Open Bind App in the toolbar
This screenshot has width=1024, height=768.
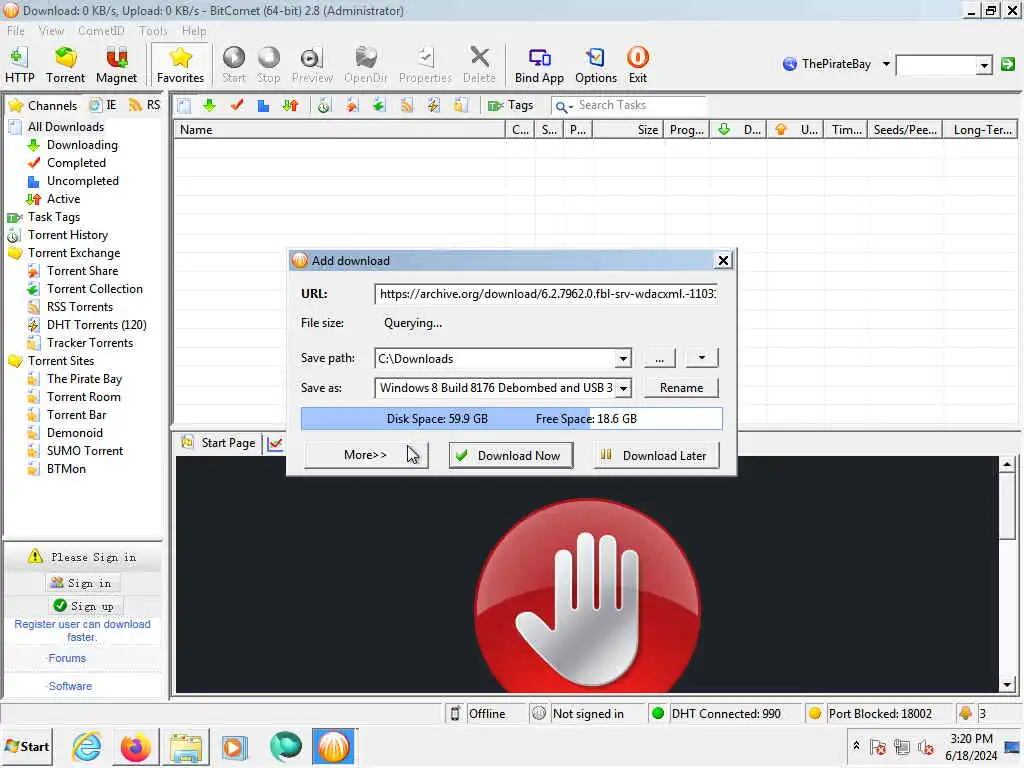539,65
